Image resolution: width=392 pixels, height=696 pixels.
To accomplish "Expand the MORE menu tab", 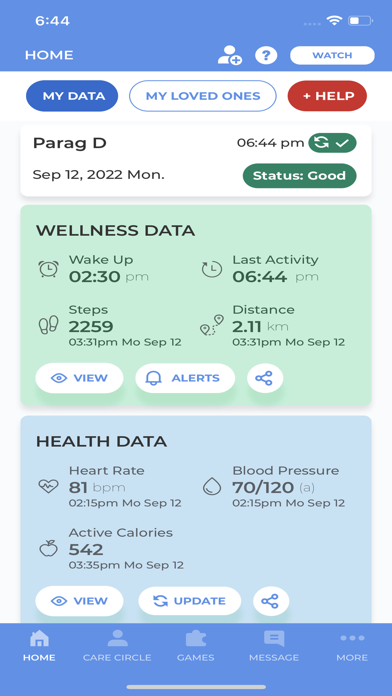I will coord(352,645).
